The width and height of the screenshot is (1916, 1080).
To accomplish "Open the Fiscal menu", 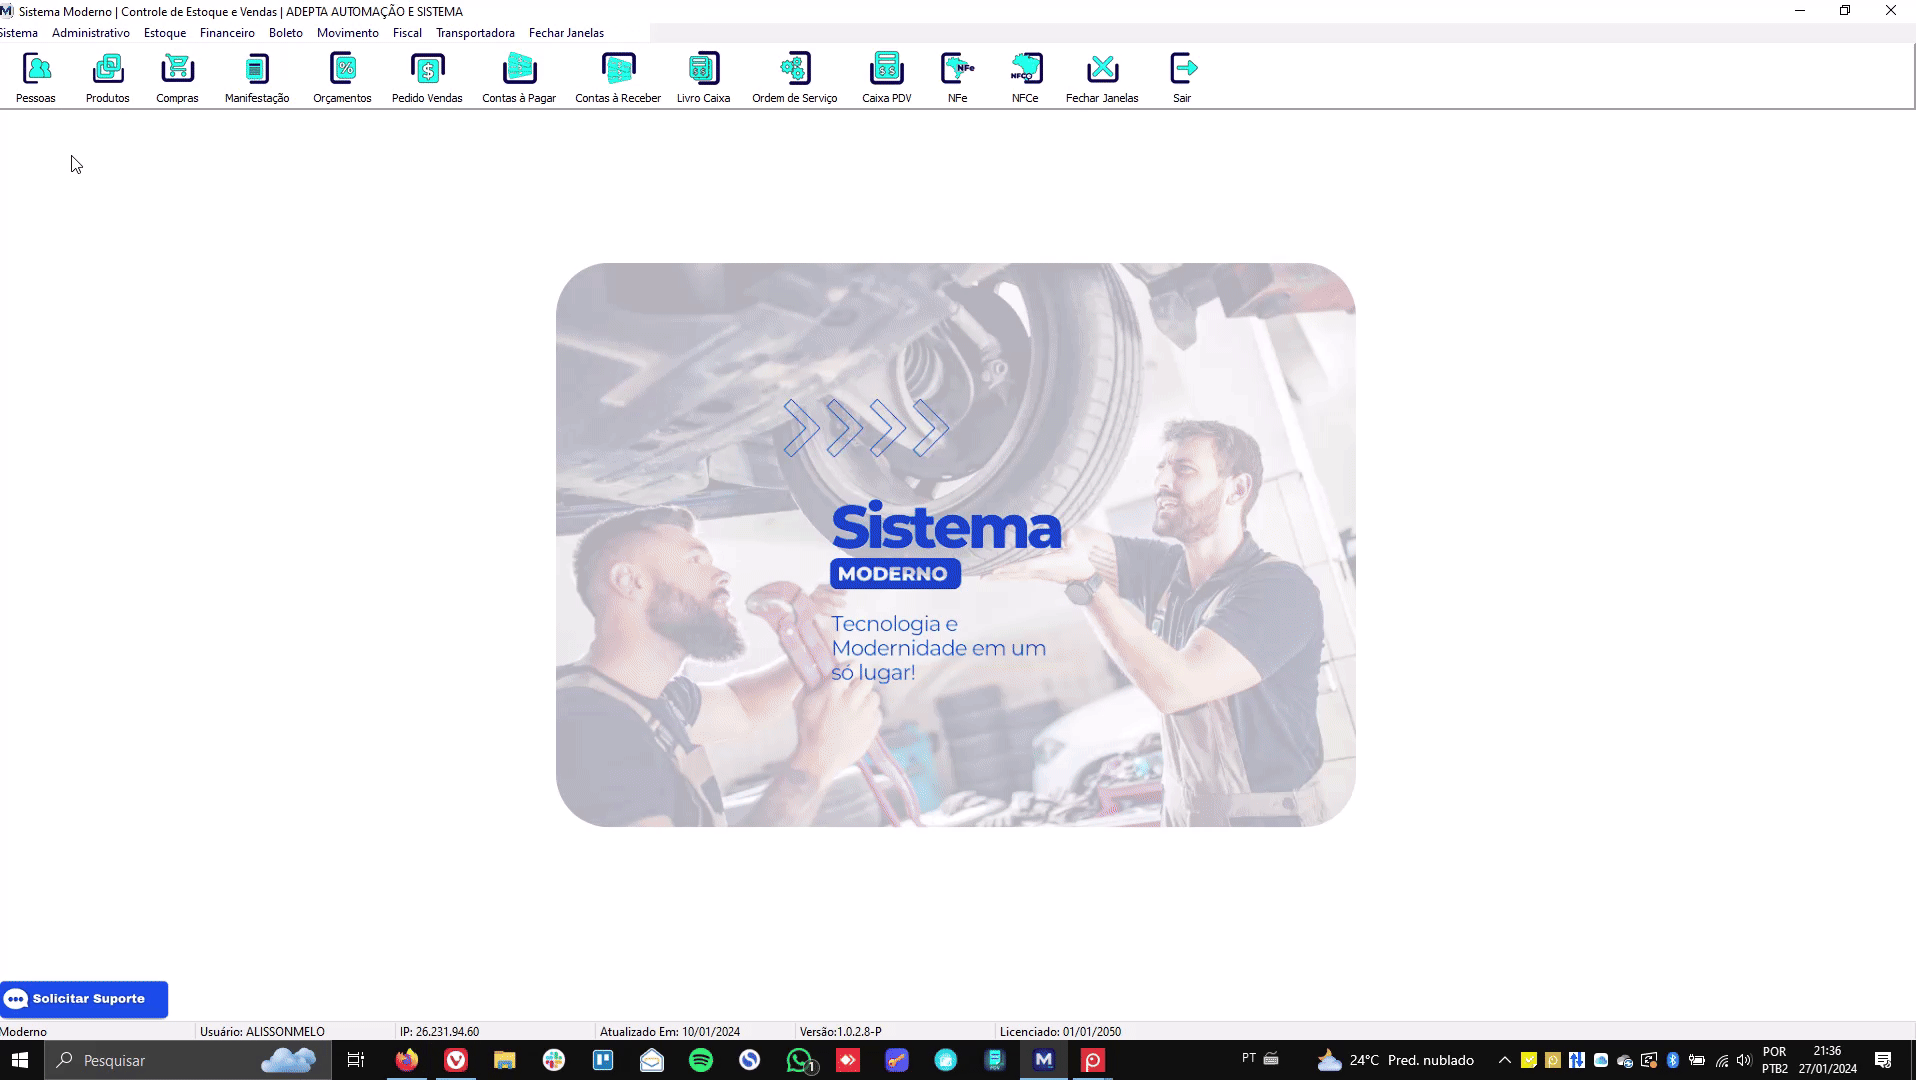I will click(x=407, y=33).
